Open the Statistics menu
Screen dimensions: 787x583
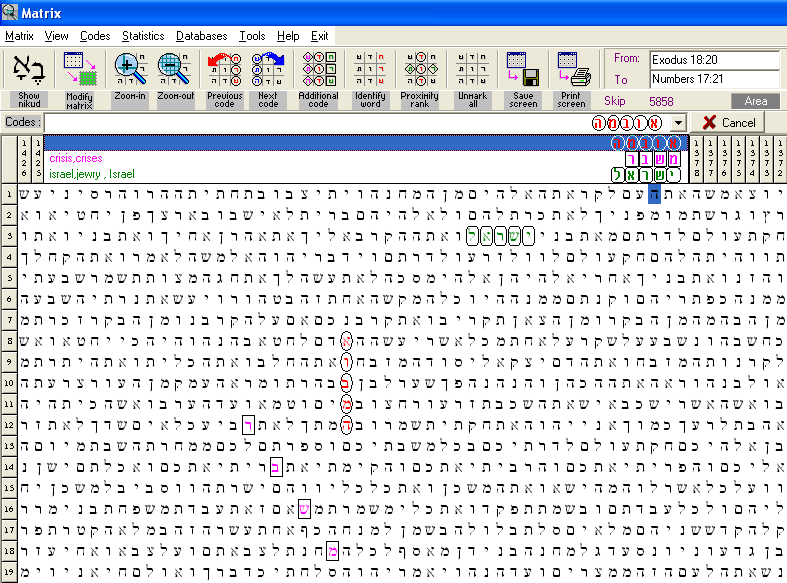pyautogui.click(x=143, y=36)
